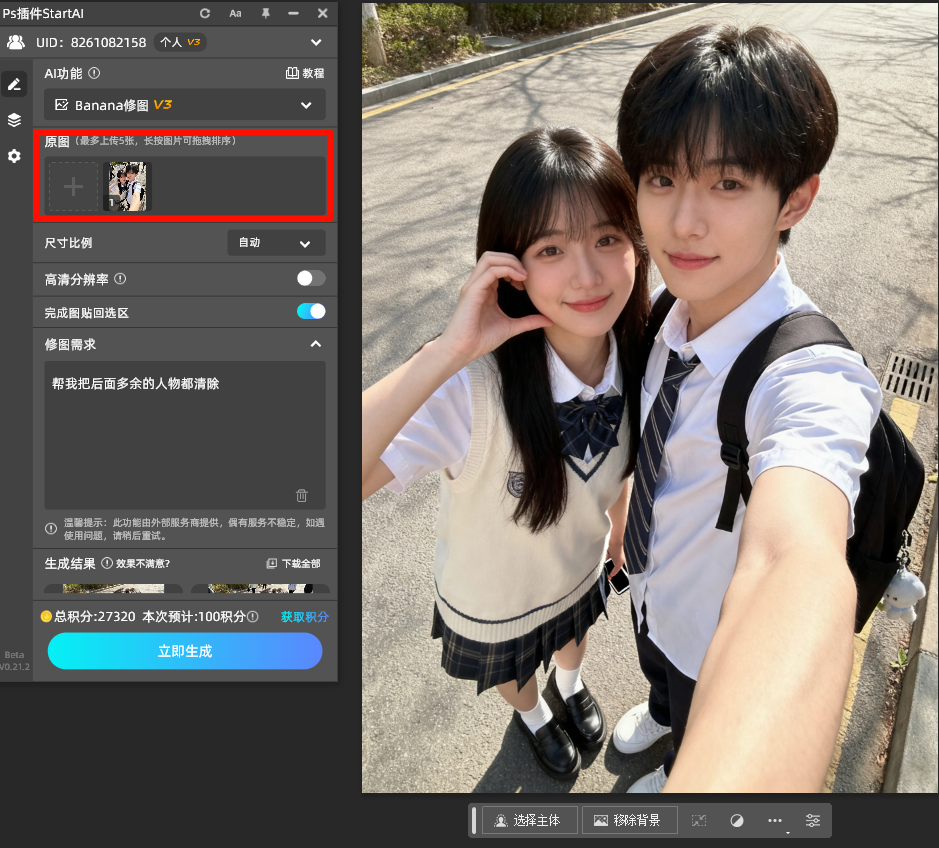Expand the UID account chevron
This screenshot has width=939, height=848.
tap(316, 42)
